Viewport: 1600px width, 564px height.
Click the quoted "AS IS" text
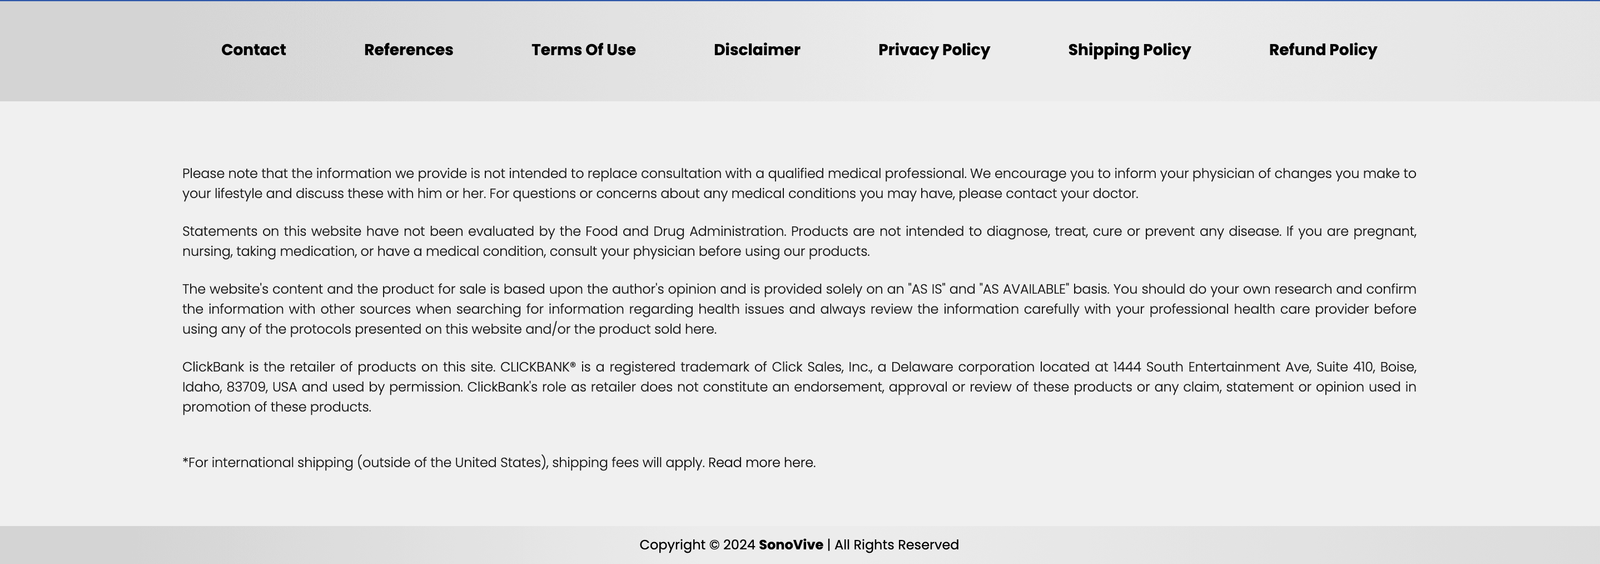point(926,289)
